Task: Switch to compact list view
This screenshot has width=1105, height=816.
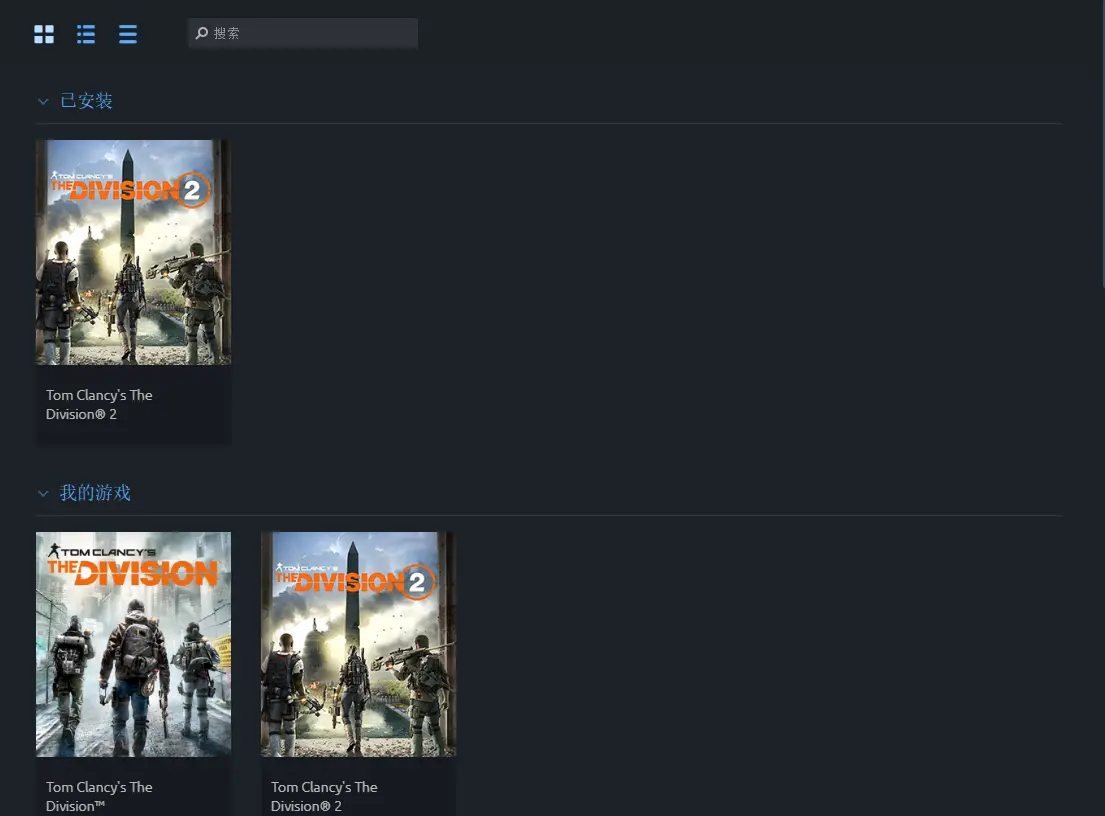Action: pyautogui.click(x=128, y=34)
